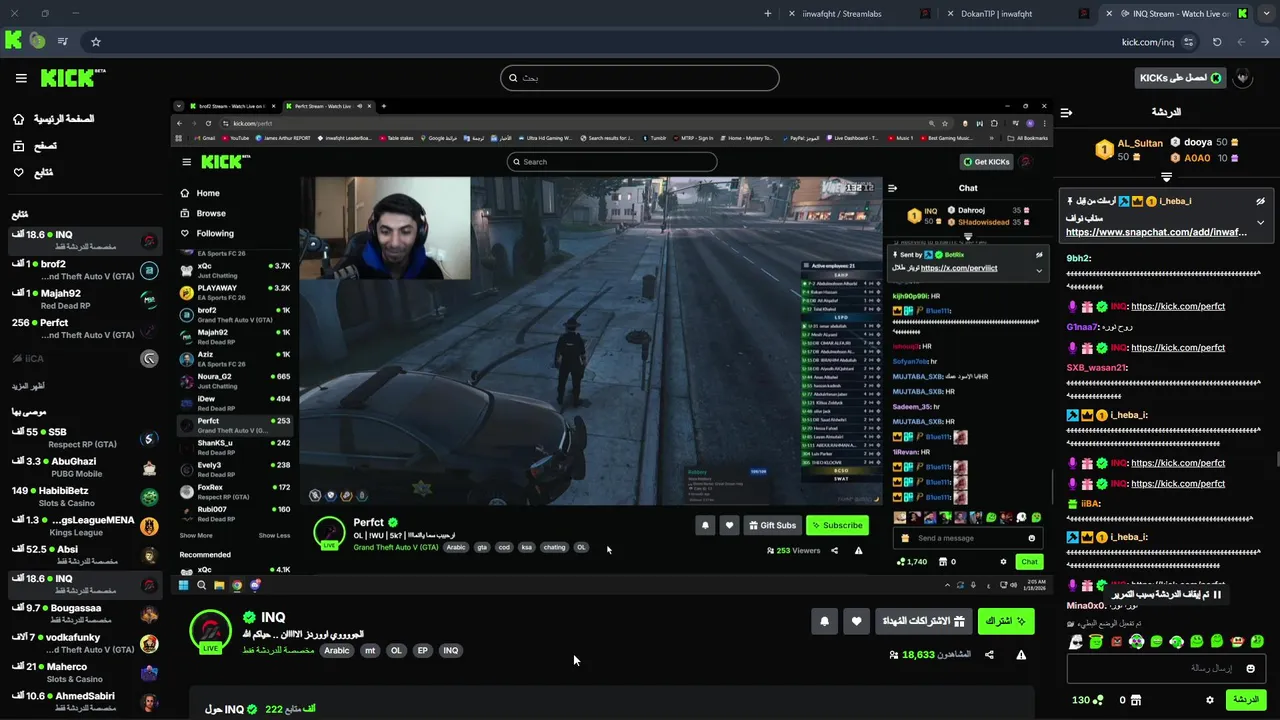The width and height of the screenshot is (1280, 720).
Task: Open AbuGhazi recommended channel
Action: (84, 467)
